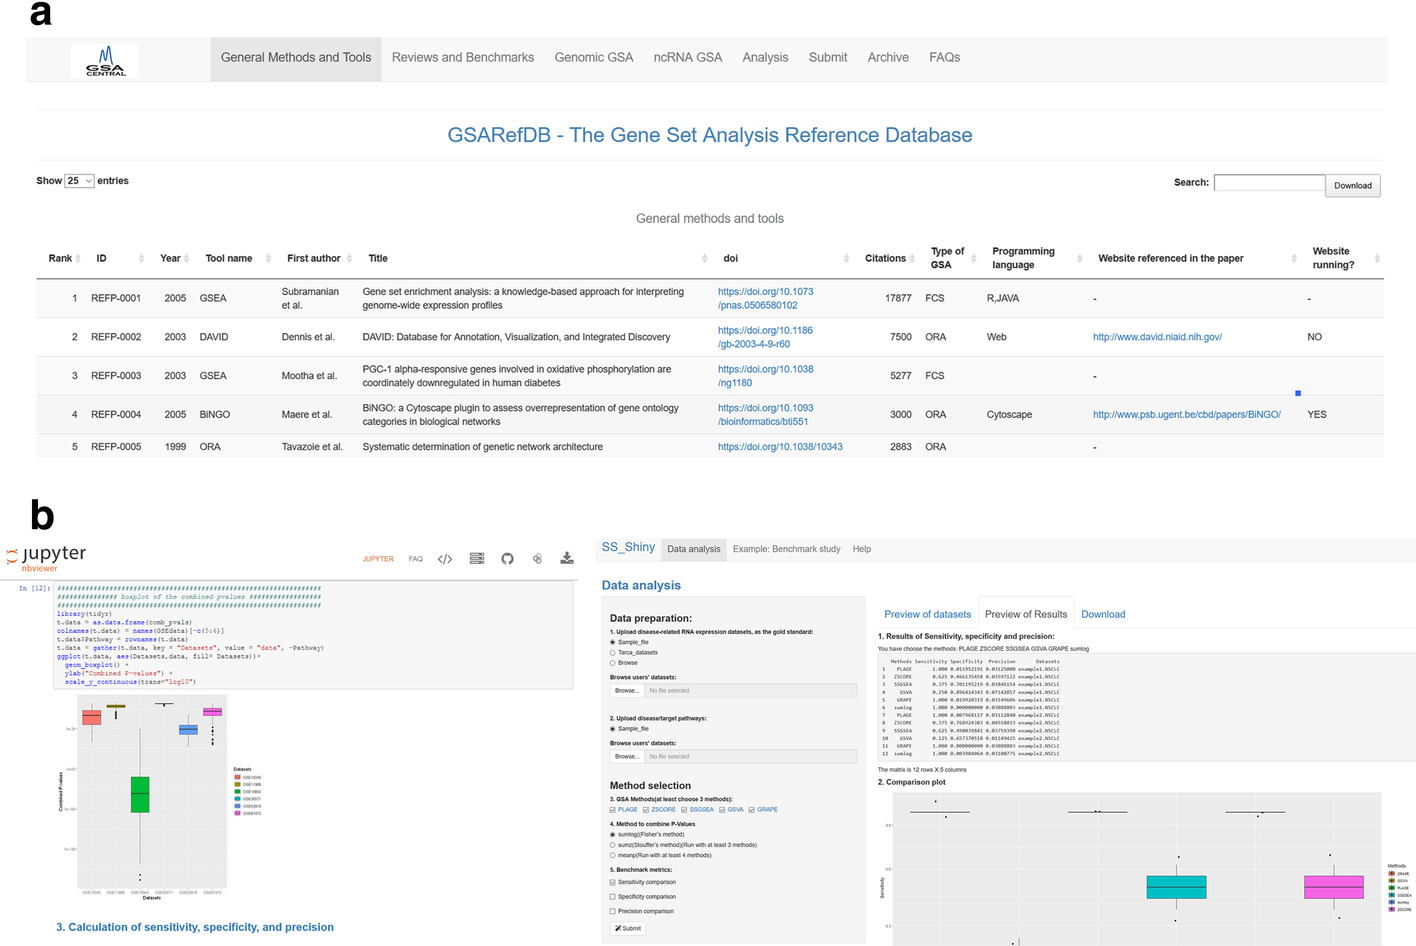Toggle the GSVA method checkbox
Image resolution: width=1416 pixels, height=946 pixels.
click(722, 810)
